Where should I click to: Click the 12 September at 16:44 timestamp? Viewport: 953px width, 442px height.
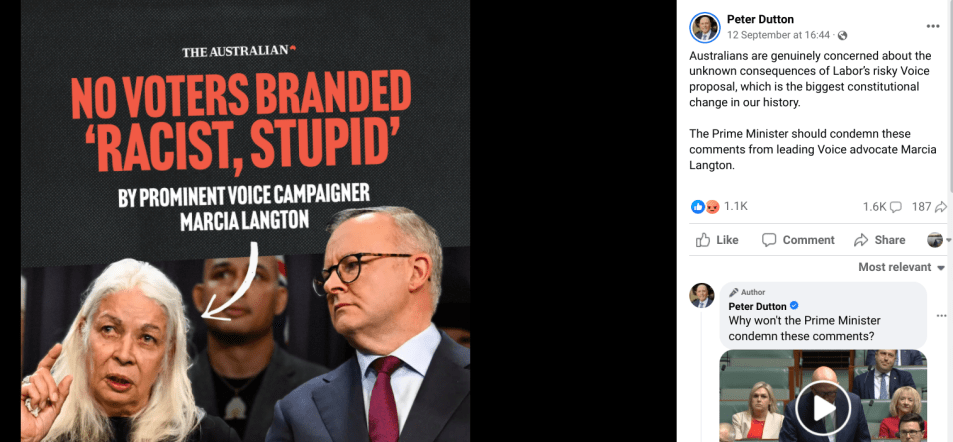[x=779, y=35]
